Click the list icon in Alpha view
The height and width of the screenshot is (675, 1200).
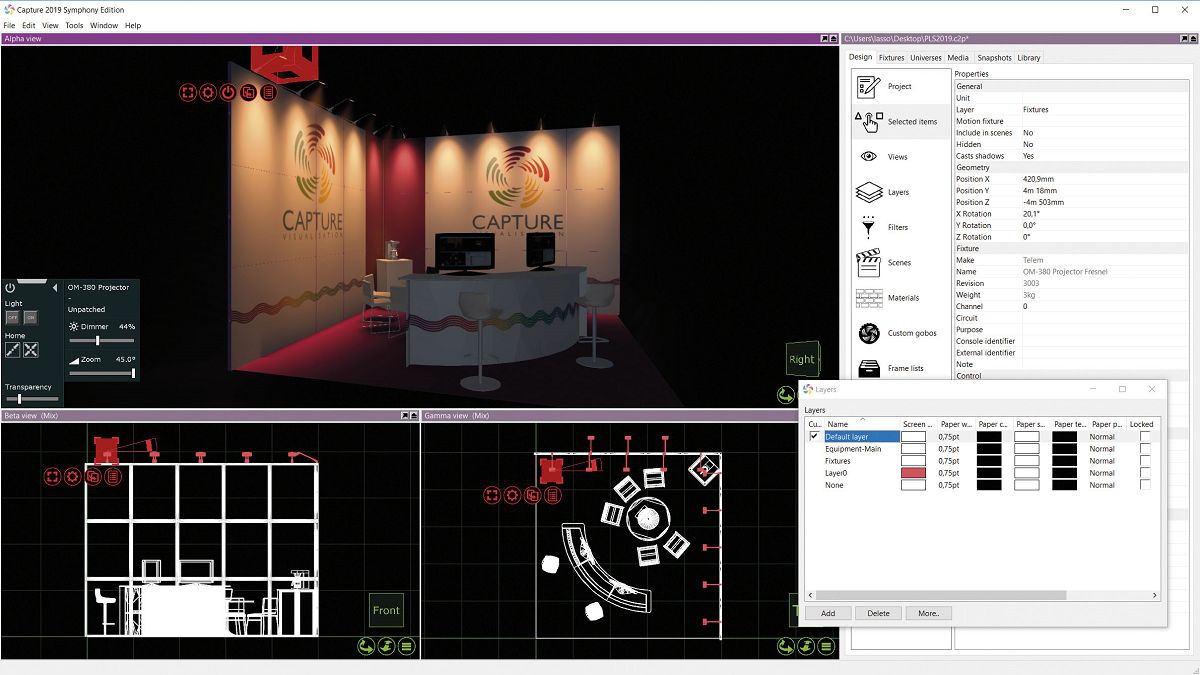click(x=269, y=93)
